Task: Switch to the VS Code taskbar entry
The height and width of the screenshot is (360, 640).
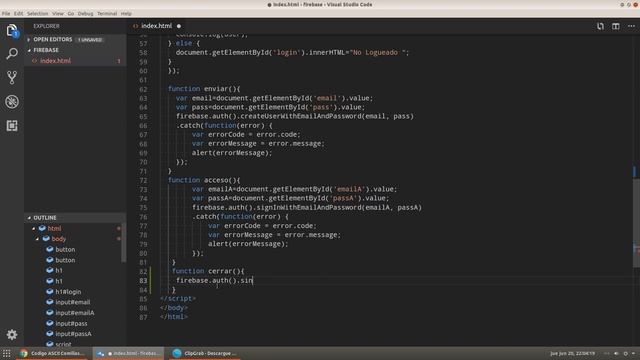Action: pos(129,353)
